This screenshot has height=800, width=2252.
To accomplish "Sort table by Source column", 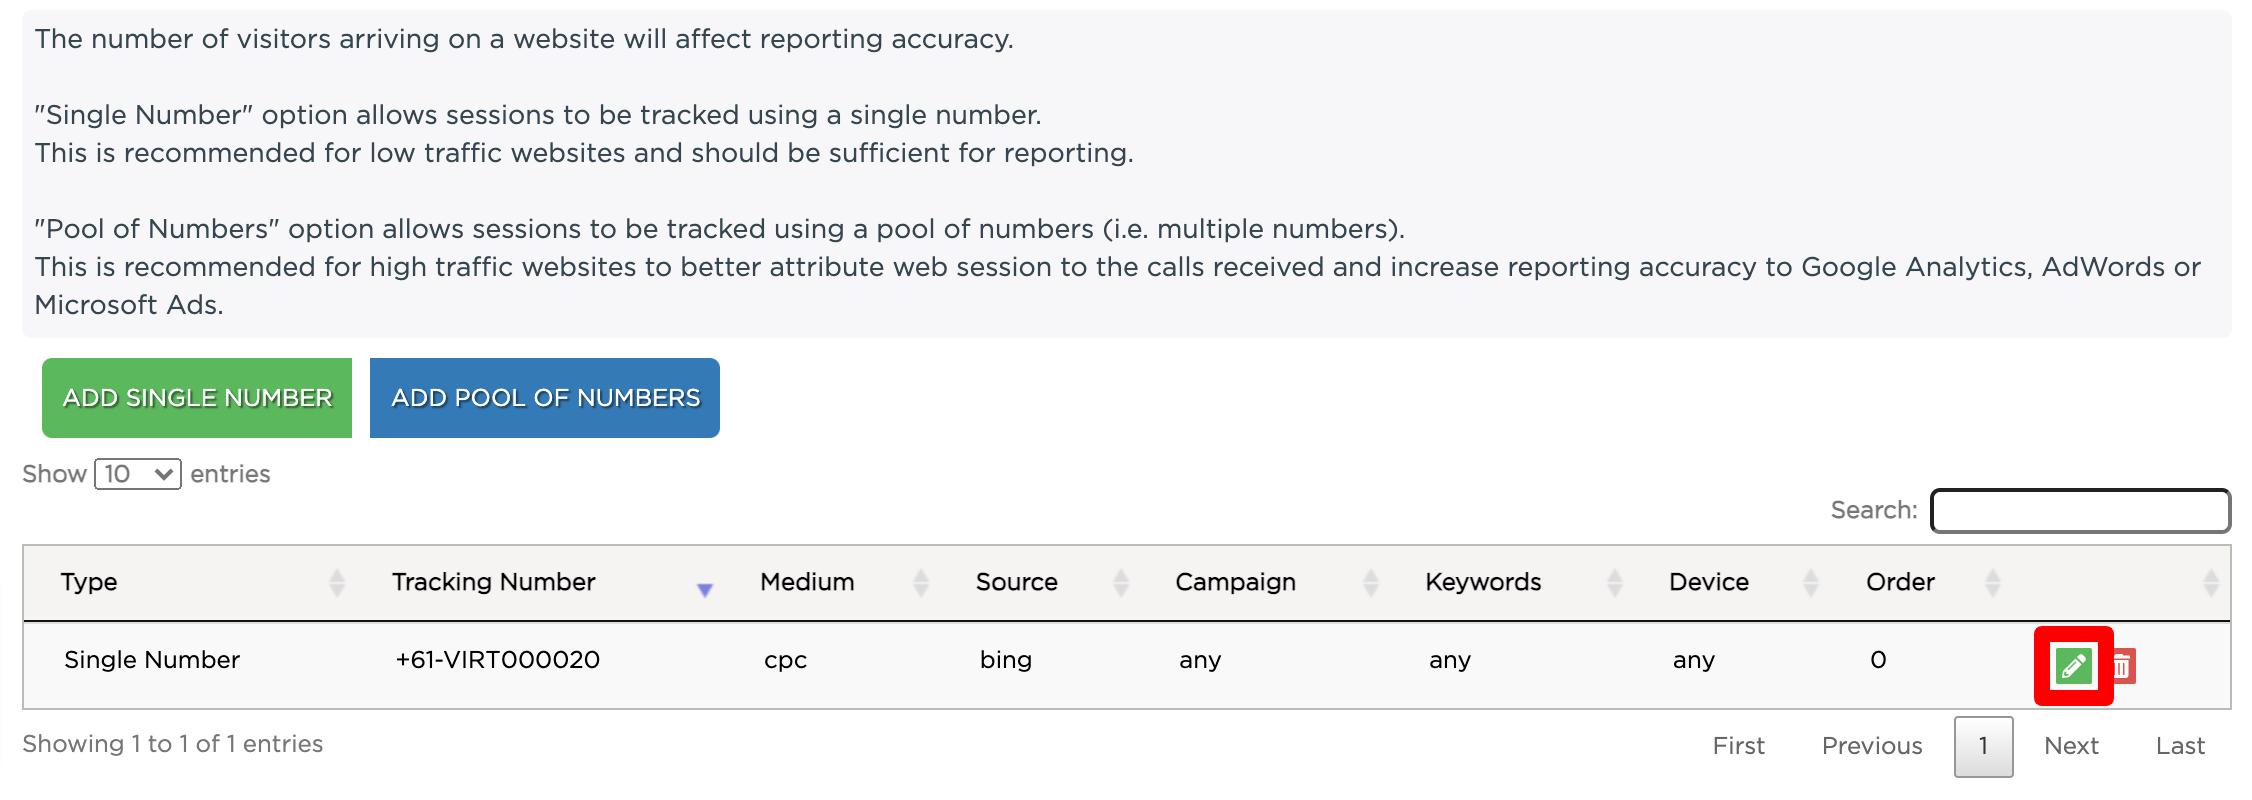I will click(1121, 582).
